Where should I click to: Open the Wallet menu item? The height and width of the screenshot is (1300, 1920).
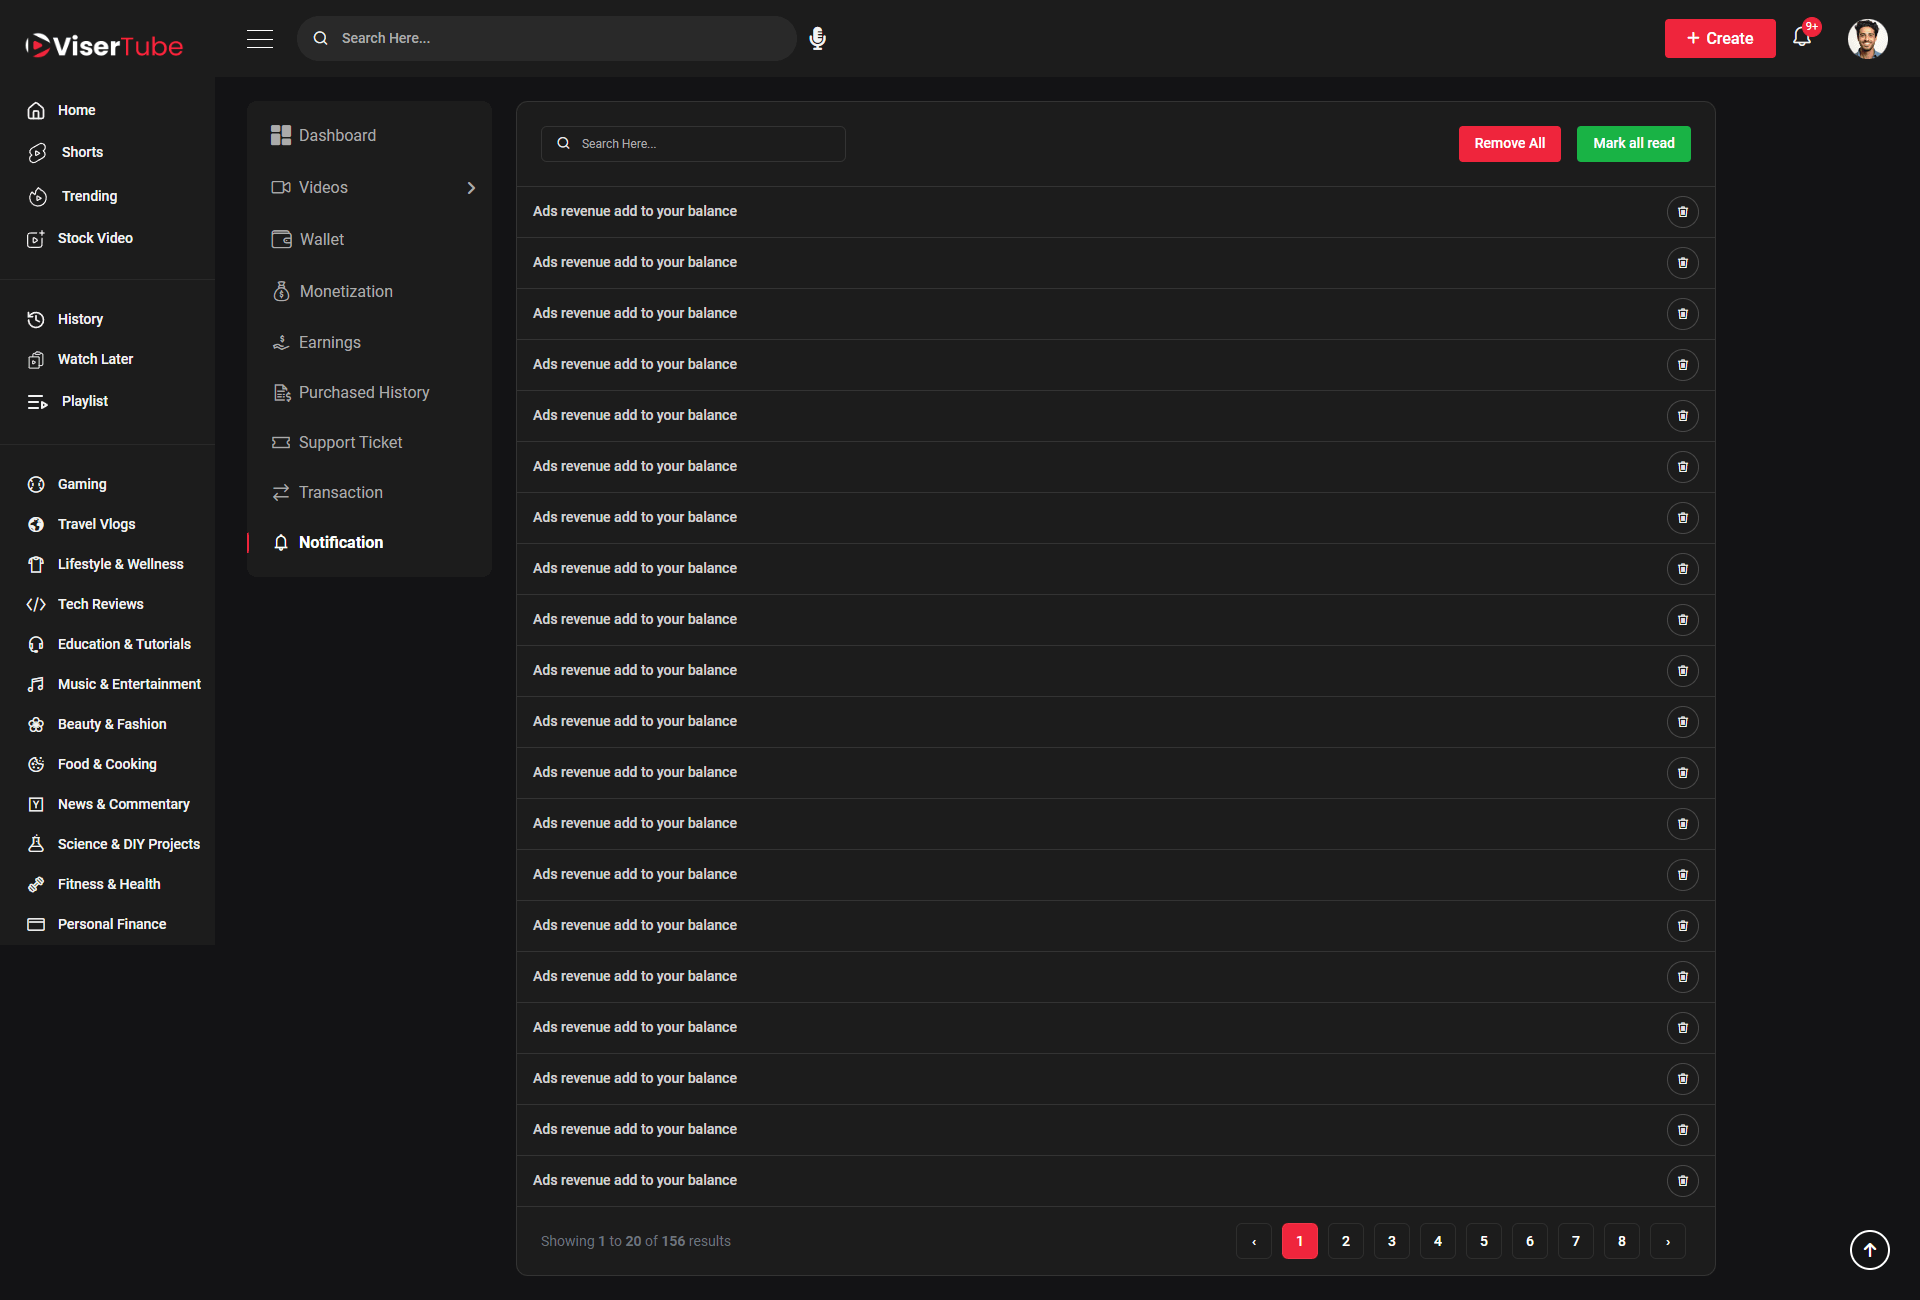coord(321,239)
